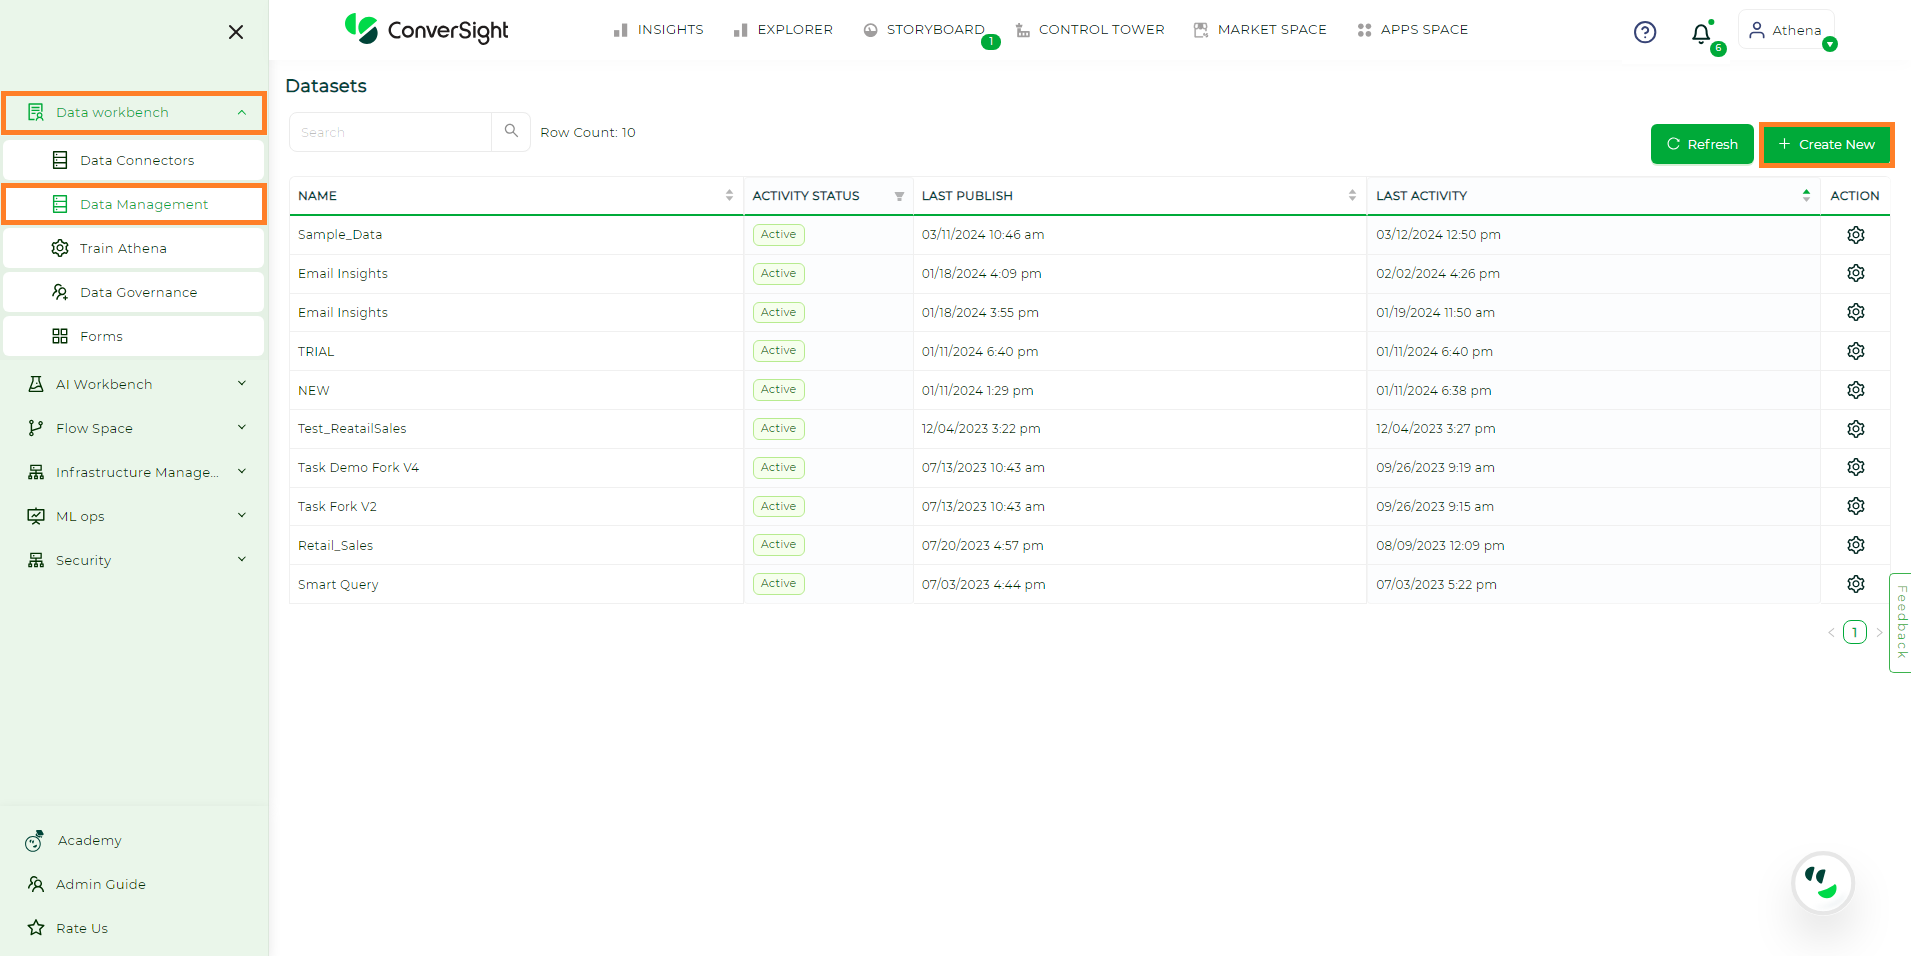Viewport: 1911px width, 956px height.
Task: Select the Forms sidebar icon
Action: pyautogui.click(x=60, y=335)
